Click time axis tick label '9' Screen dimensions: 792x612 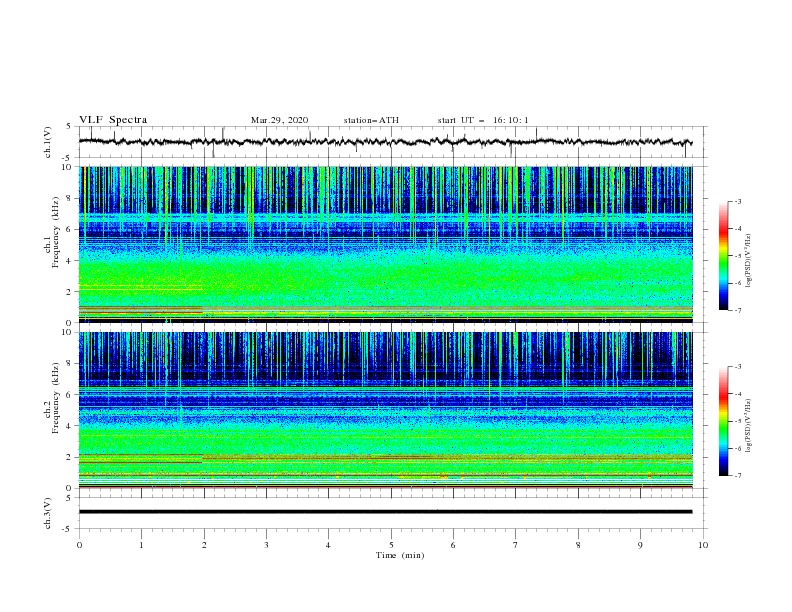(x=640, y=545)
